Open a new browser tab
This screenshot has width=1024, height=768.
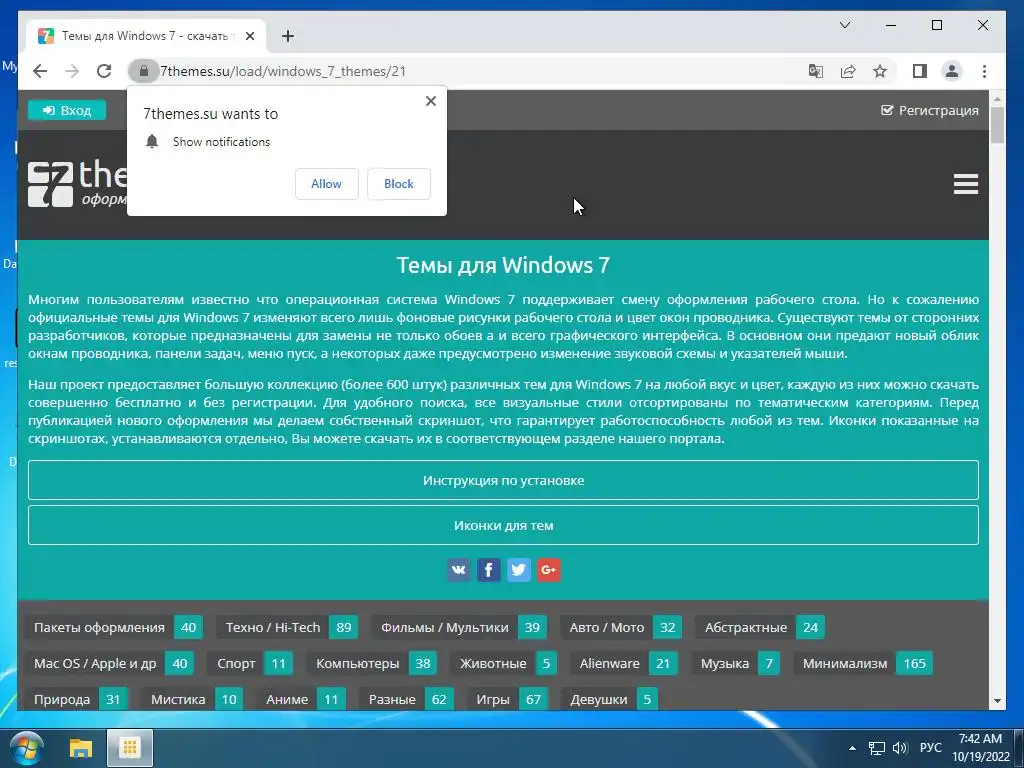287,36
